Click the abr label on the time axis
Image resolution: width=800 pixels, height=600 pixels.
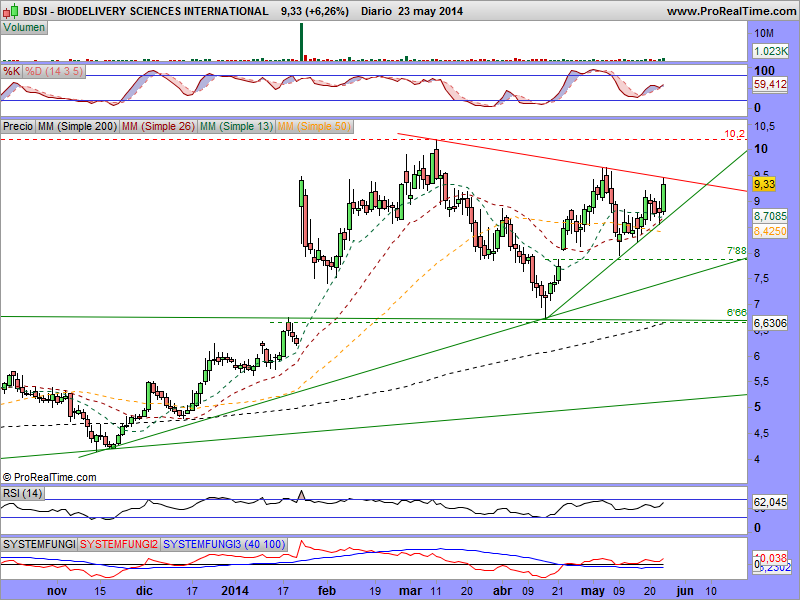[503, 591]
